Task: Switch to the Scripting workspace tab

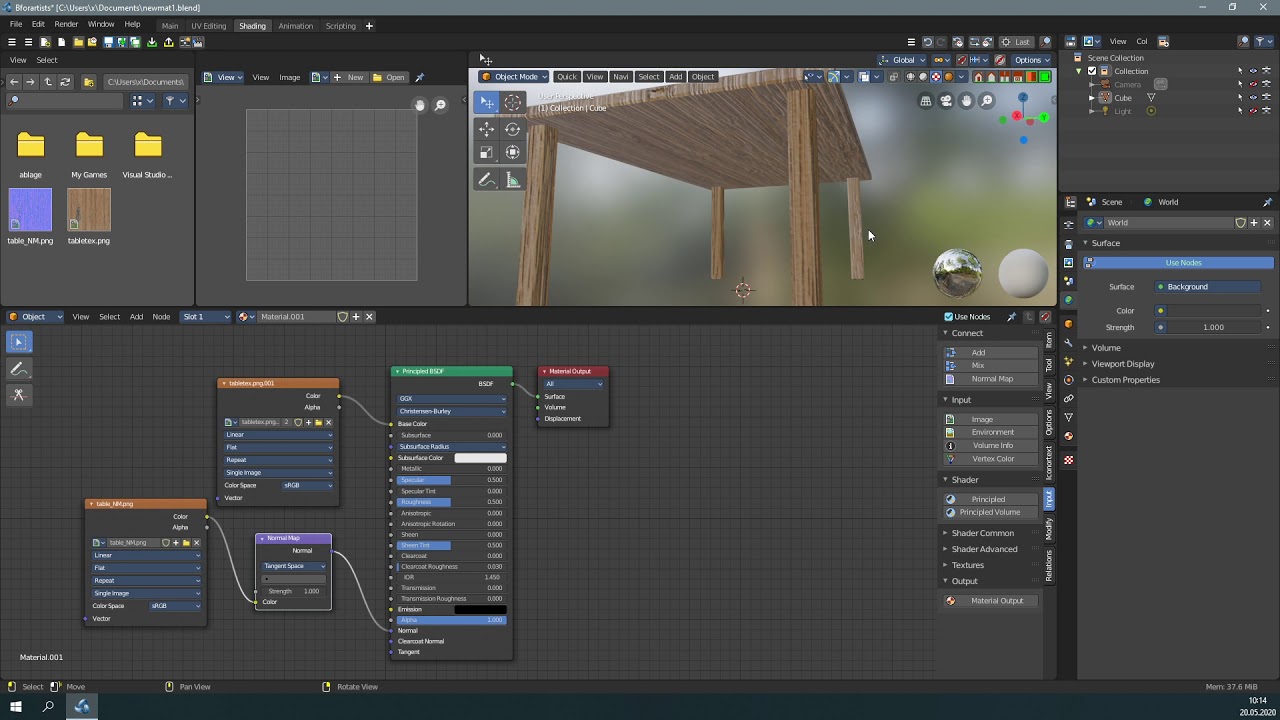Action: coord(340,26)
